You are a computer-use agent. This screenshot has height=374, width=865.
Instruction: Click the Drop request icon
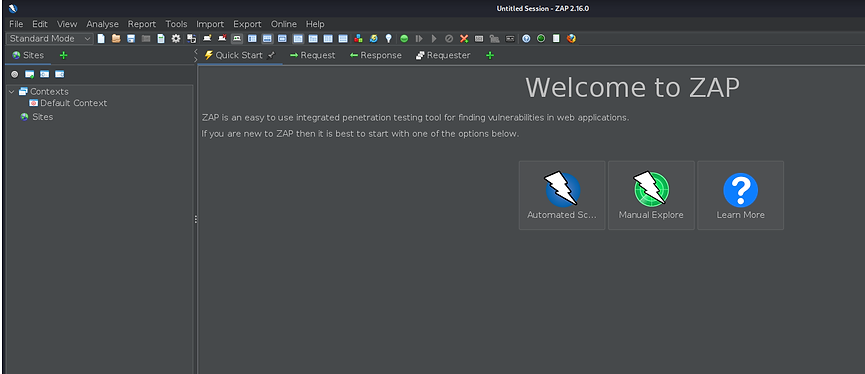[x=449, y=39]
